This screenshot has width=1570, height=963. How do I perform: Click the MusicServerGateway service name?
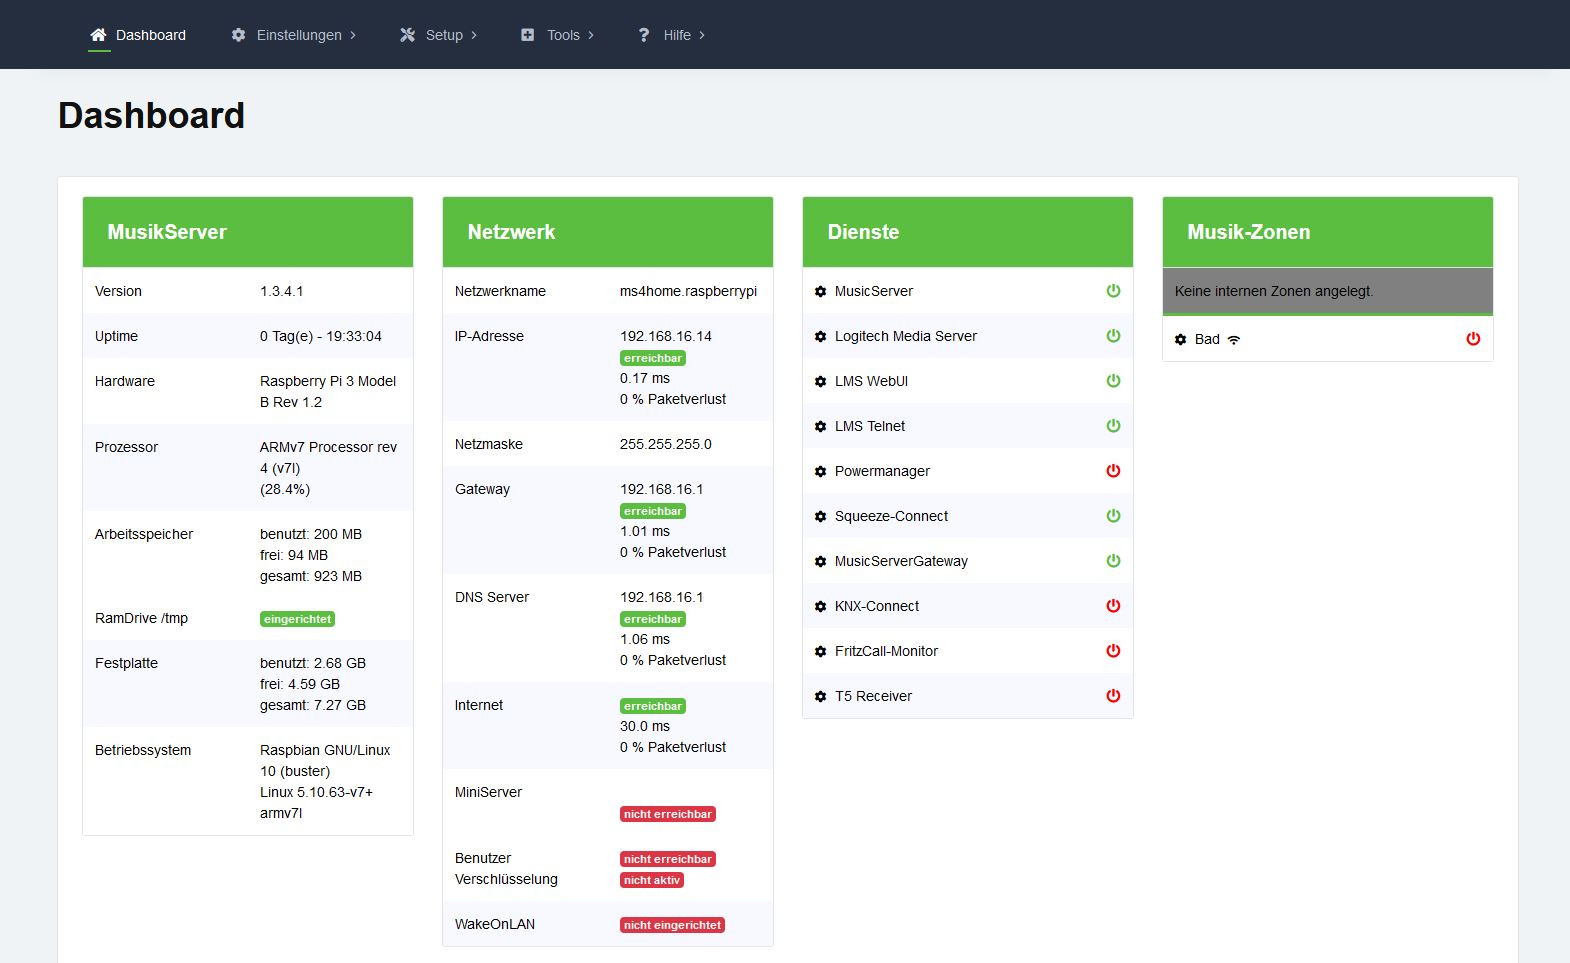click(x=901, y=561)
